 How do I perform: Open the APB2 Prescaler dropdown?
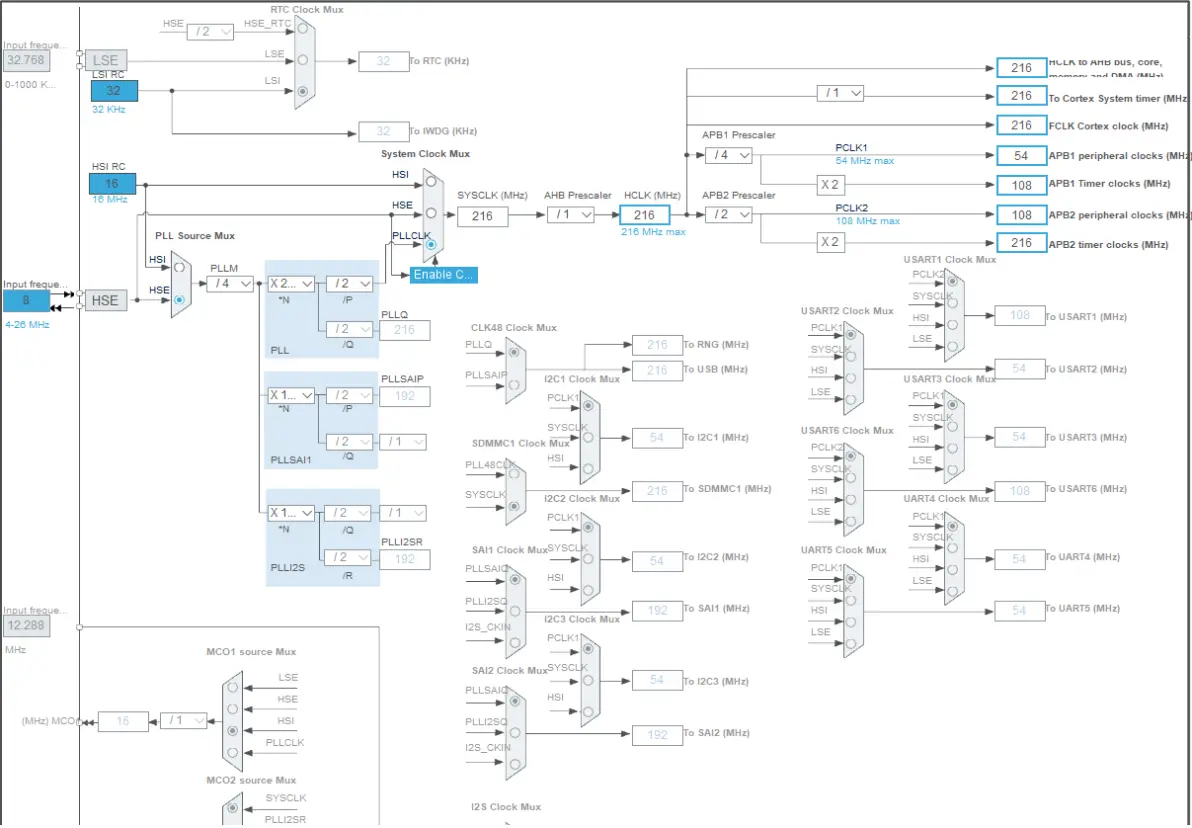pyautogui.click(x=728, y=215)
